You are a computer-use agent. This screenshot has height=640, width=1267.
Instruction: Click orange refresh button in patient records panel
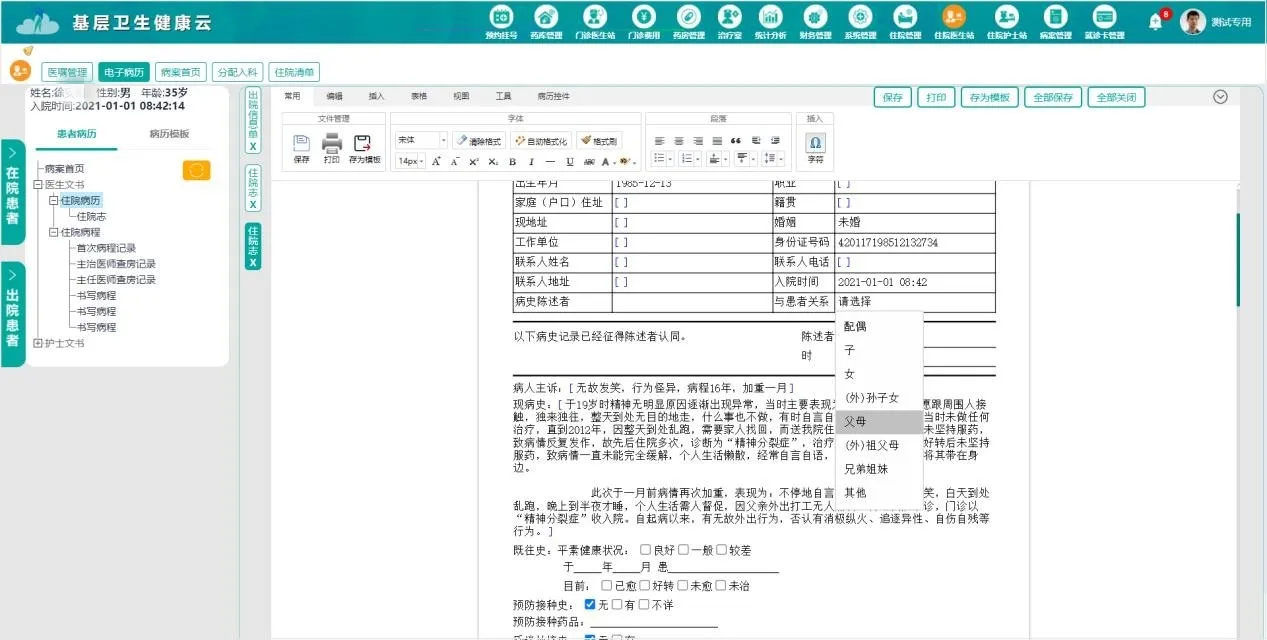[197, 170]
